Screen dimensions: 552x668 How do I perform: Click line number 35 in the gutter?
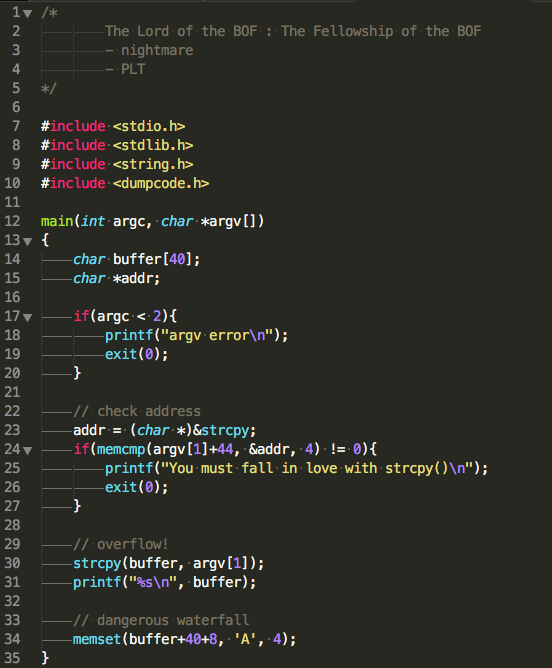tap(12, 658)
